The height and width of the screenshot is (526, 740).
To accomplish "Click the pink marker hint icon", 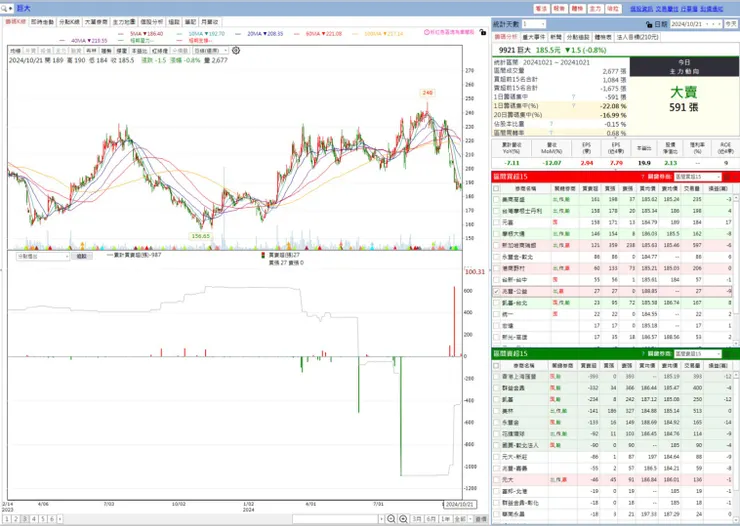I will [x=427, y=32].
